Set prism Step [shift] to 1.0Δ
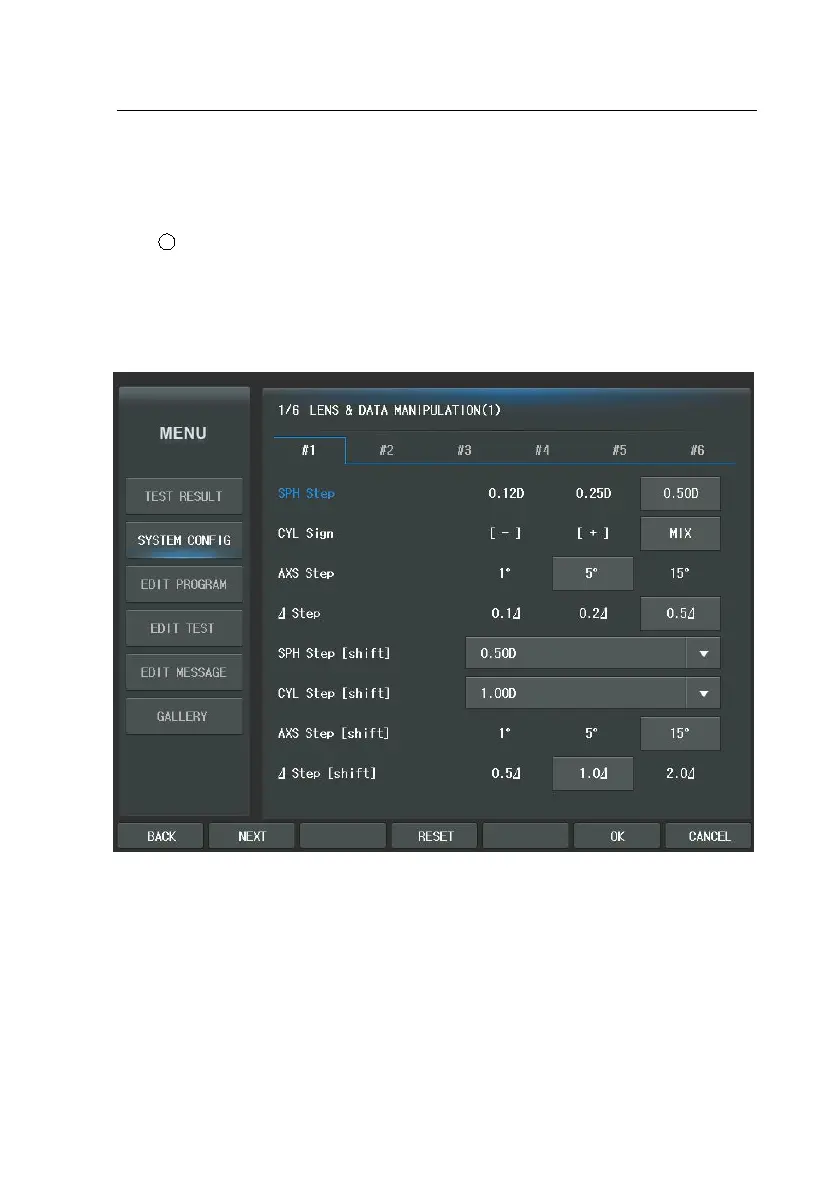839x1191 pixels. 593,773
